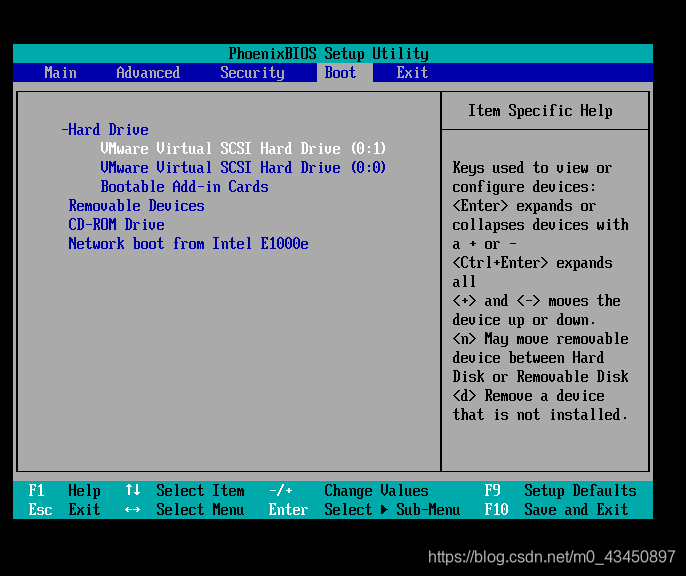Click the Esc Exit key hint
This screenshot has height=576, width=686.
(x=64, y=510)
